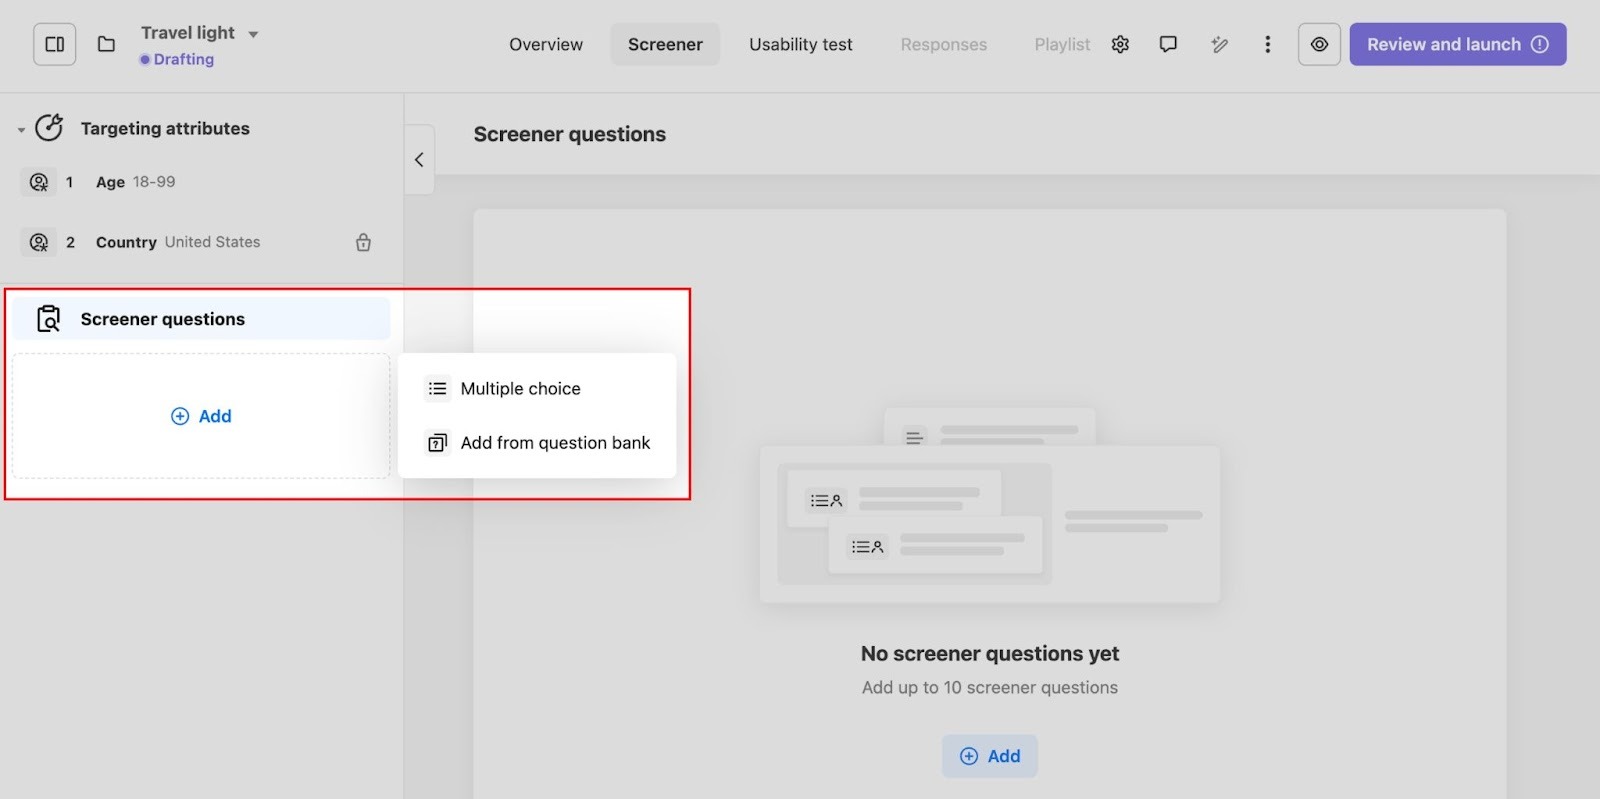Toggle the sidebar panel icon
This screenshot has width=1600, height=799.
click(x=55, y=44)
